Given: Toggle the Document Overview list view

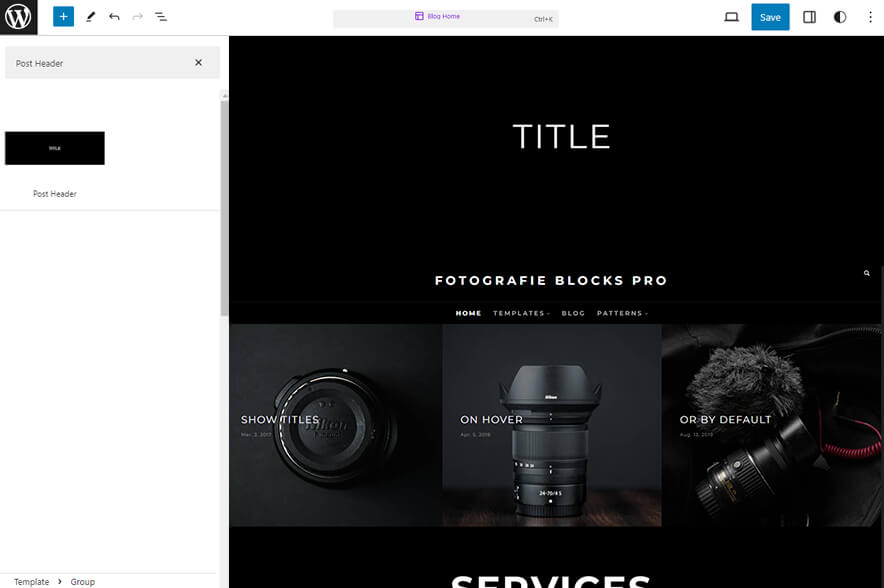Looking at the screenshot, I should click(161, 16).
